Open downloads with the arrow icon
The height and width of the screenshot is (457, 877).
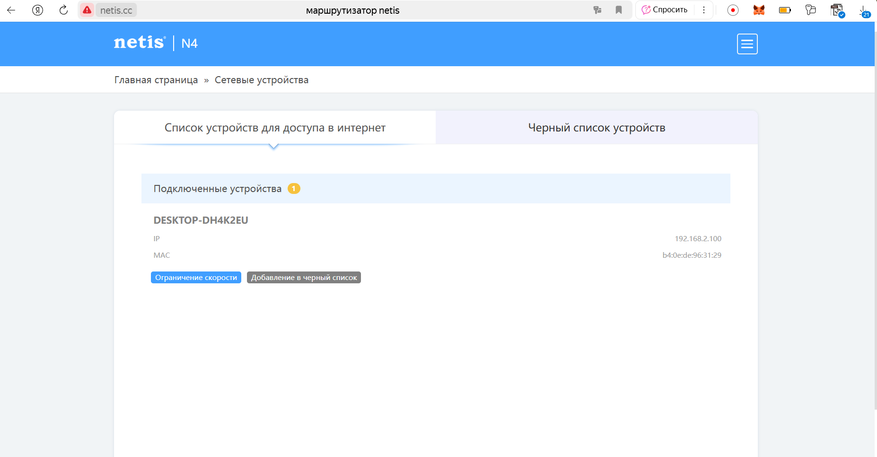[865, 11]
